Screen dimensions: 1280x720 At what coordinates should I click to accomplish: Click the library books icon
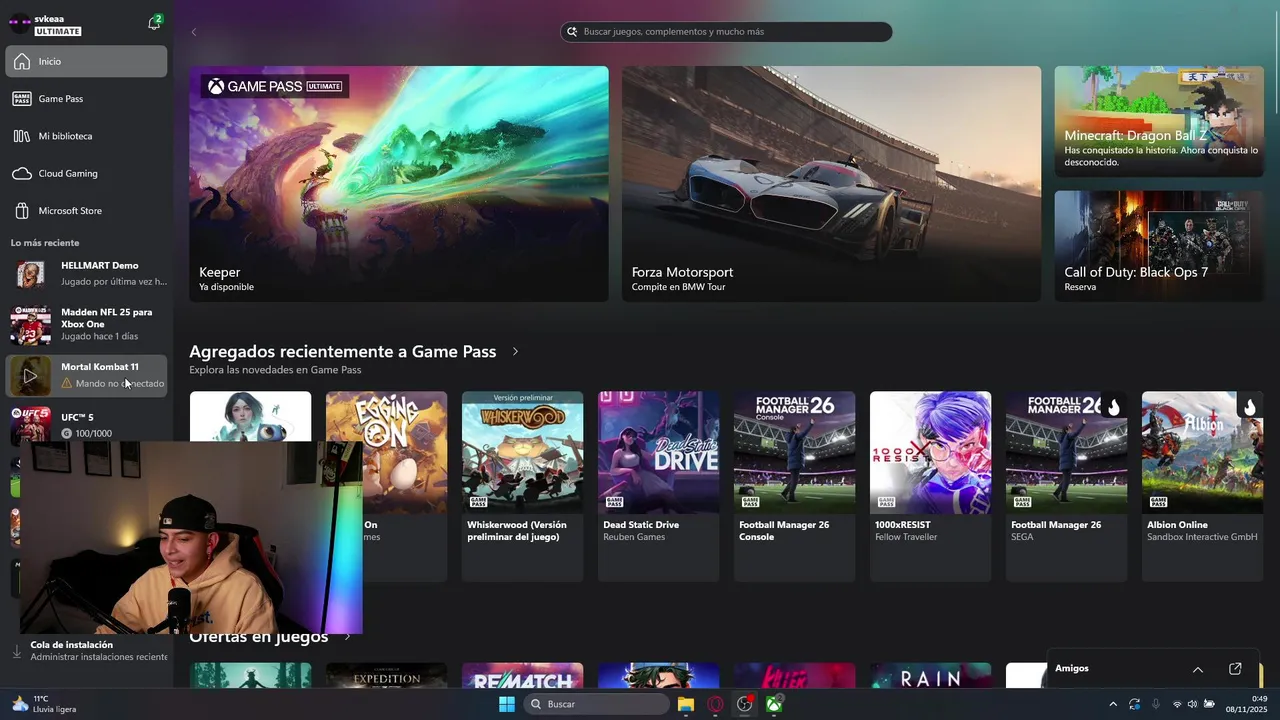click(x=22, y=136)
